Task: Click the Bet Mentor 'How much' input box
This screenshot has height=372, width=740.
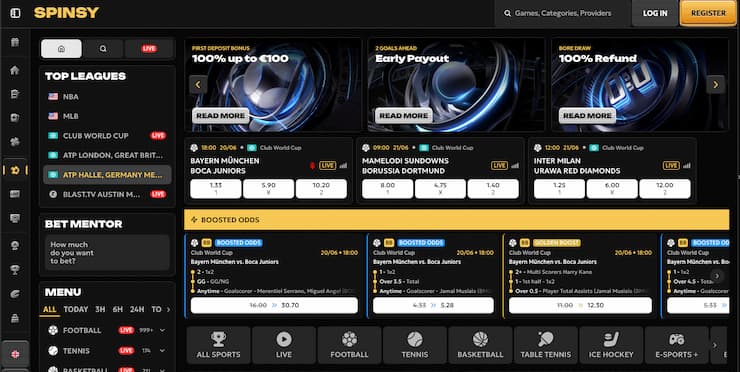Action: pos(107,253)
